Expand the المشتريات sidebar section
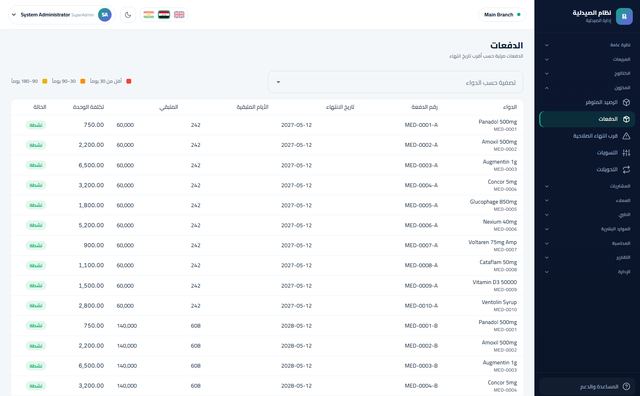Viewport: 640px width, 396px height. (x=587, y=186)
